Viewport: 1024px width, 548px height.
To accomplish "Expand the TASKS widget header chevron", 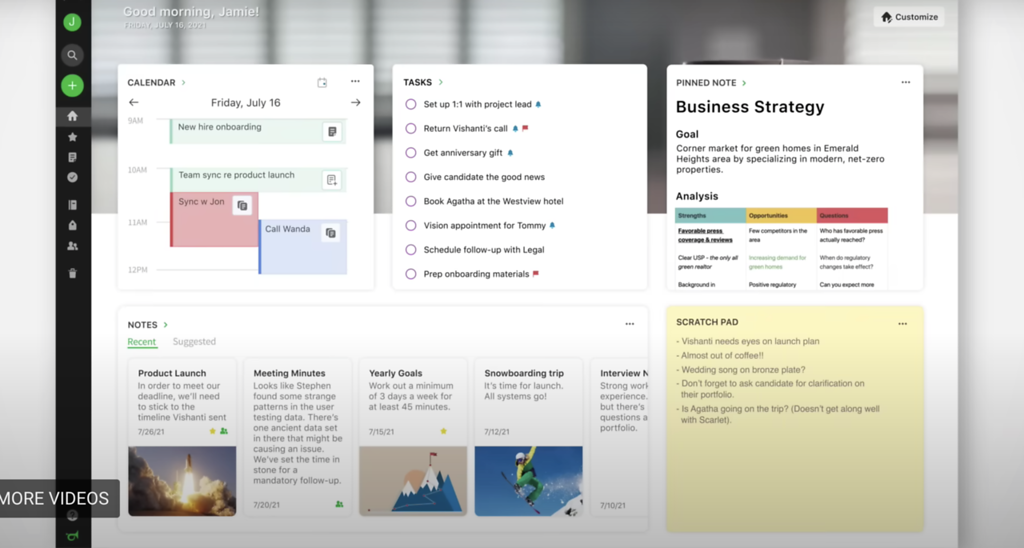I will 441,82.
